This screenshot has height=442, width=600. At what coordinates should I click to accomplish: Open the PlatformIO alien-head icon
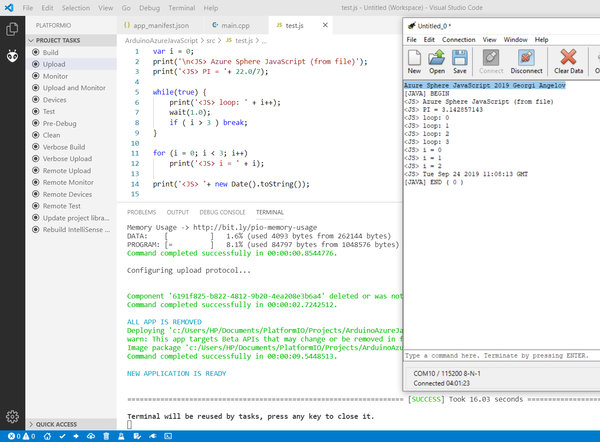12,56
